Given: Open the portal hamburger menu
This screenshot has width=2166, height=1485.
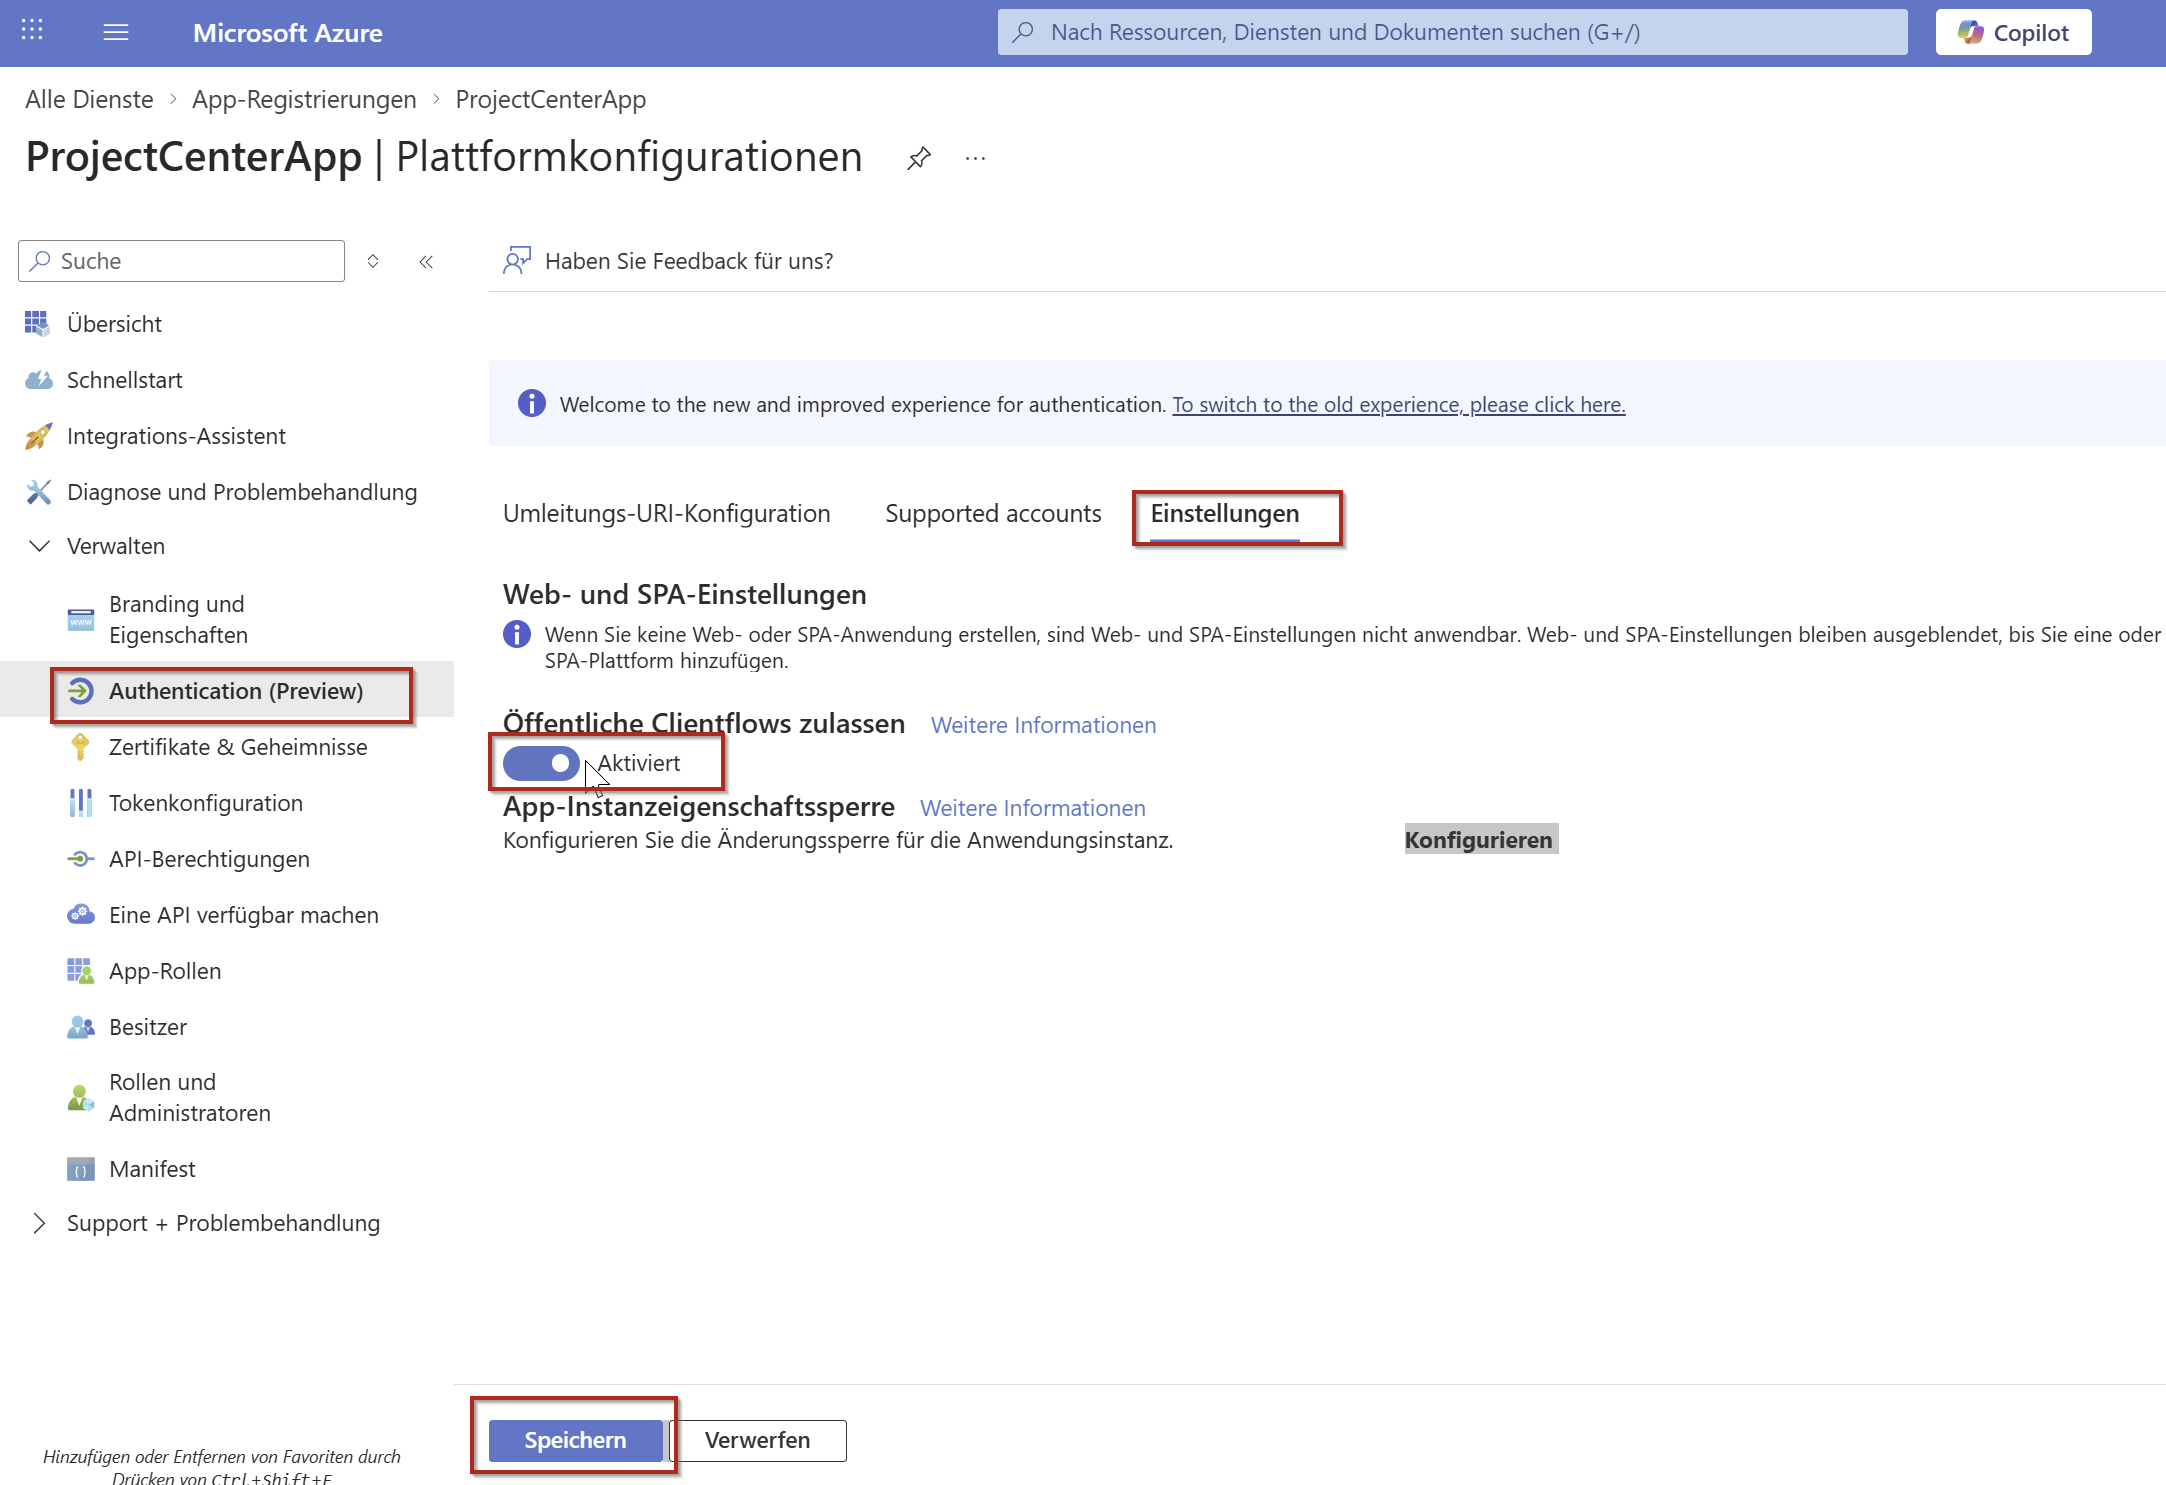Looking at the screenshot, I should (x=116, y=32).
